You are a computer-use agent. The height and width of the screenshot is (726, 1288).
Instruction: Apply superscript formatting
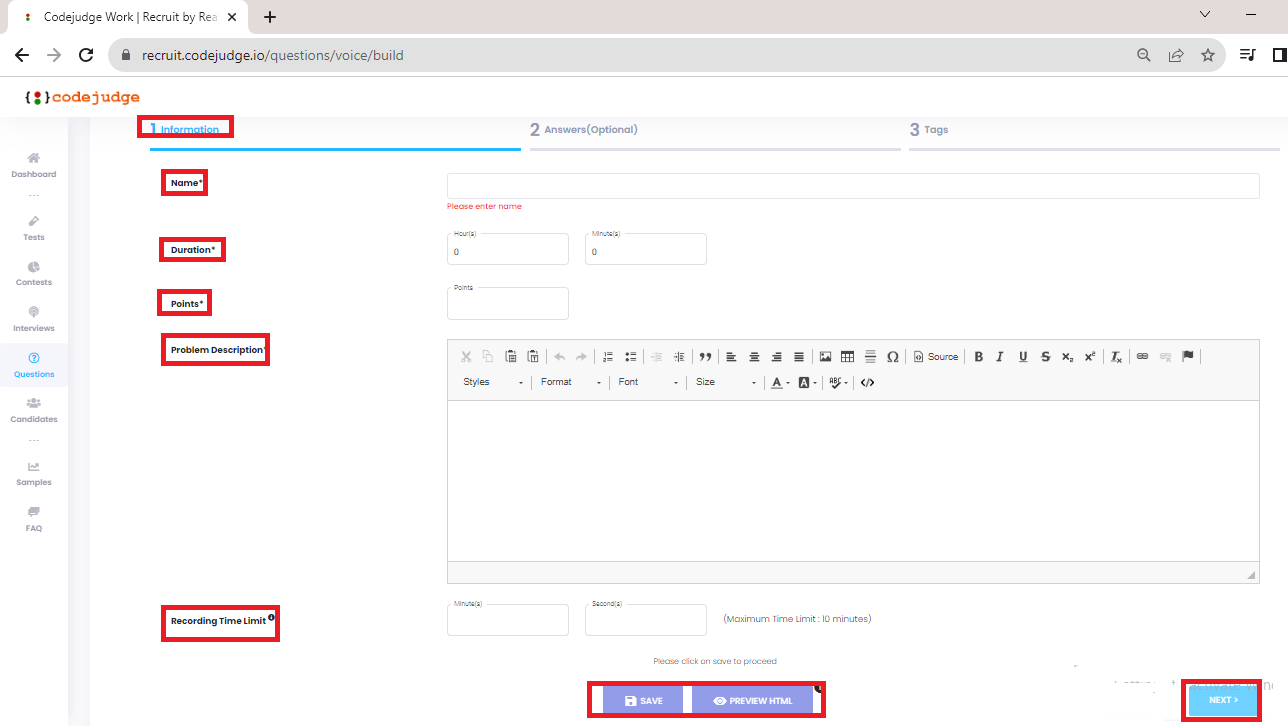pyautogui.click(x=1090, y=357)
